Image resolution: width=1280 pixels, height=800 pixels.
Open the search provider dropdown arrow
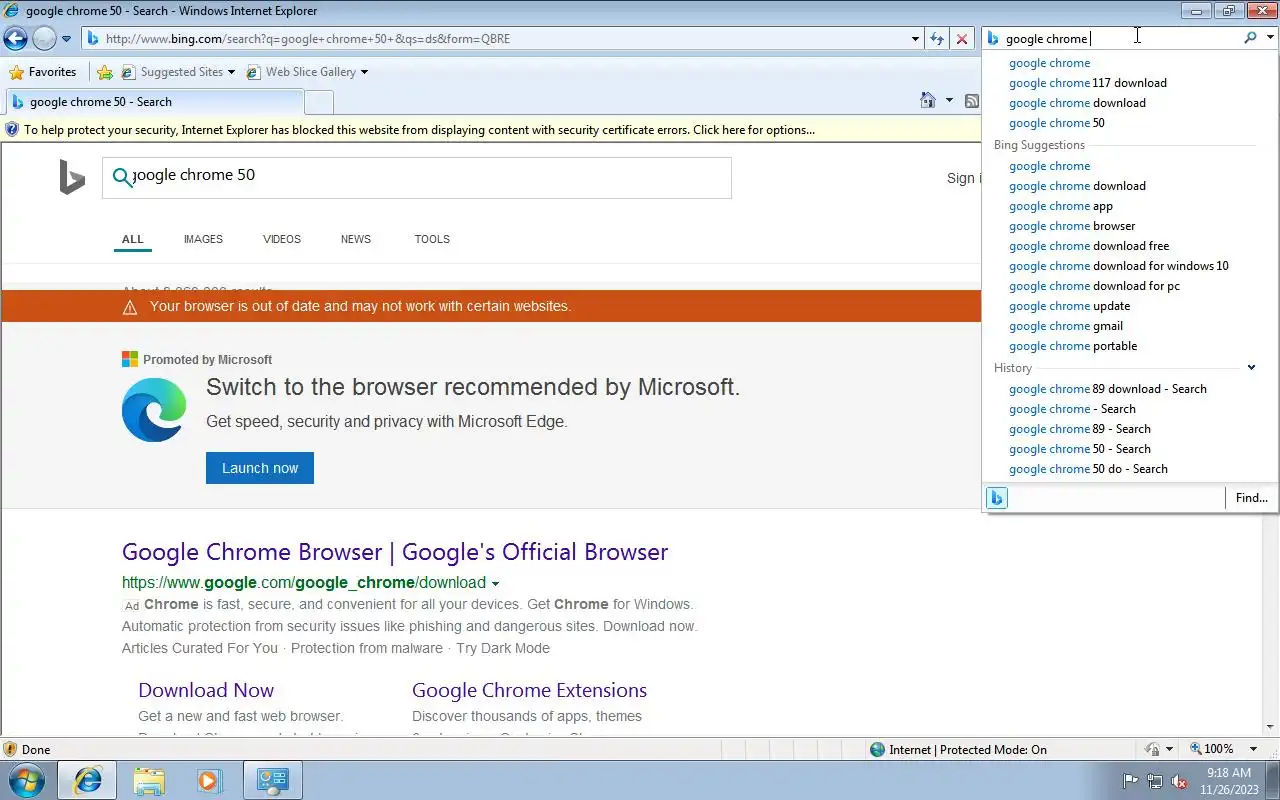(1270, 38)
